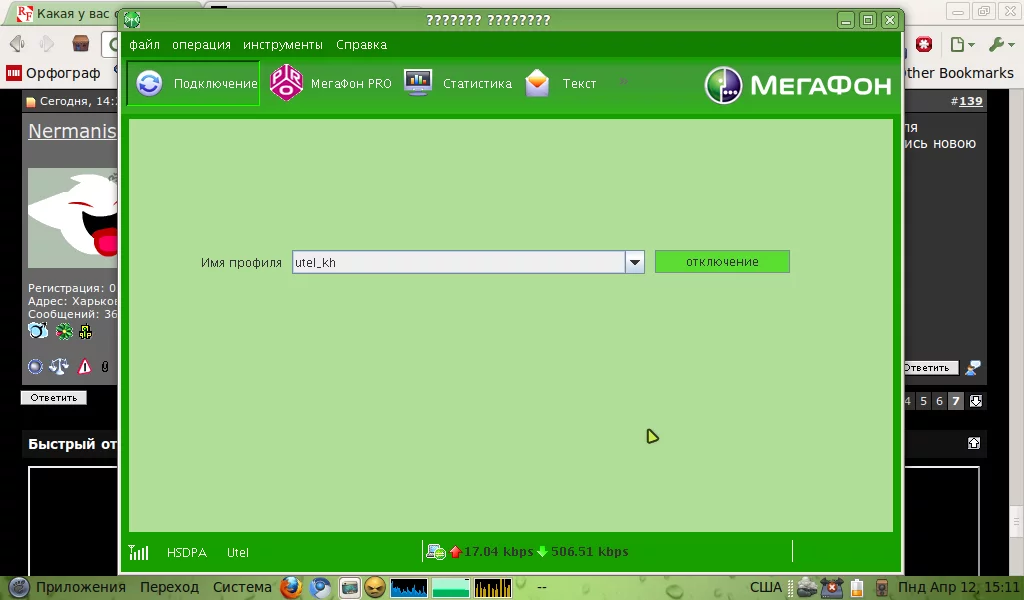Viewport: 1024px width, 600px height.
Task: Click the browser back arrow button
Action: click(18, 44)
